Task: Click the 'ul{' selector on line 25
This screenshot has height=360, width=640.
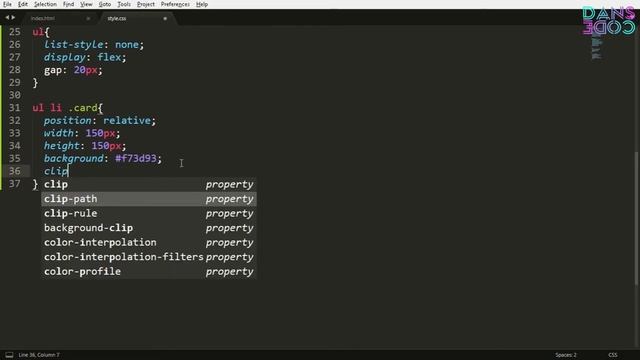Action: click(x=41, y=32)
